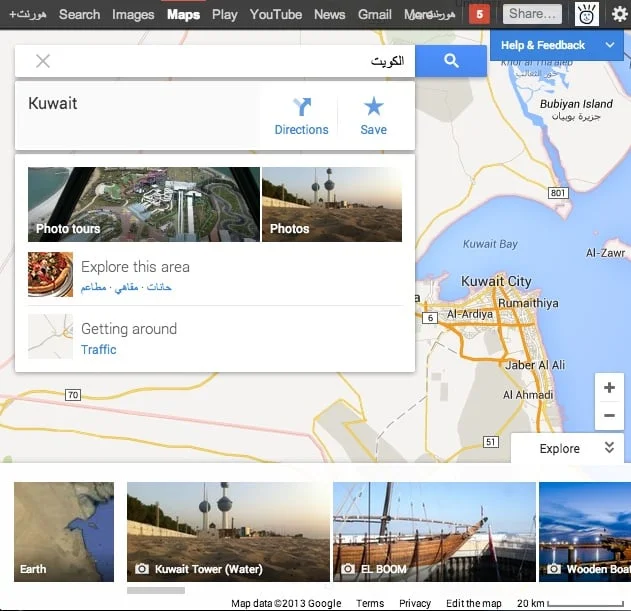Click the Traffic link

pos(99,349)
